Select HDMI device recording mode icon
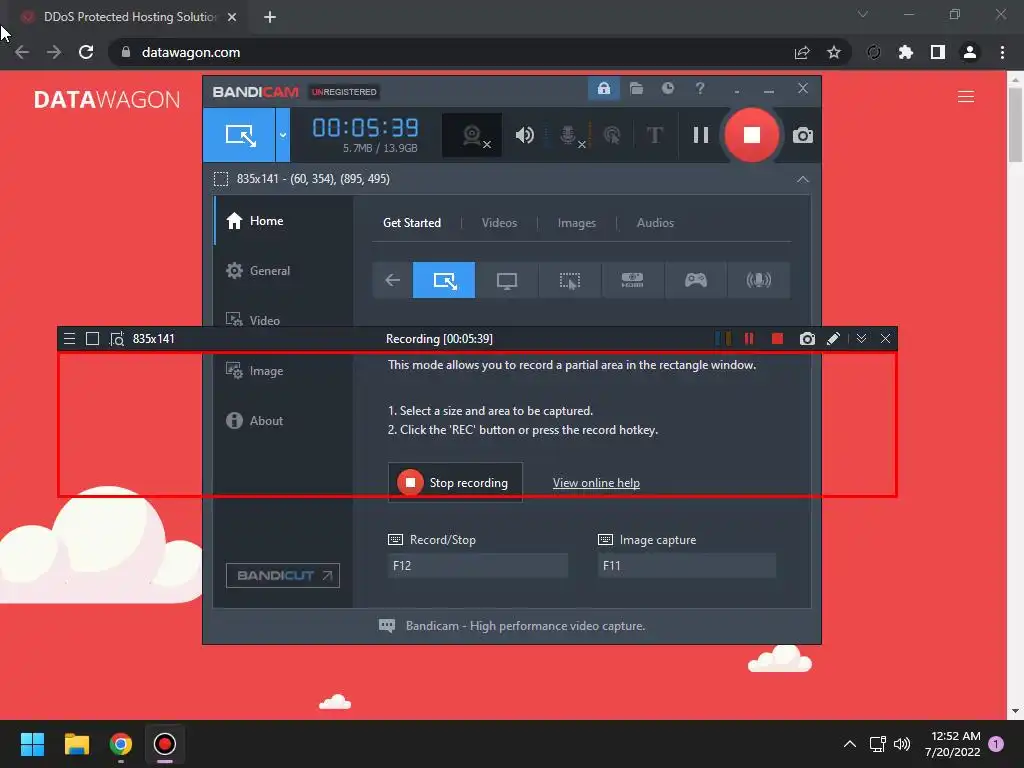The height and width of the screenshot is (768, 1024). [x=632, y=280]
